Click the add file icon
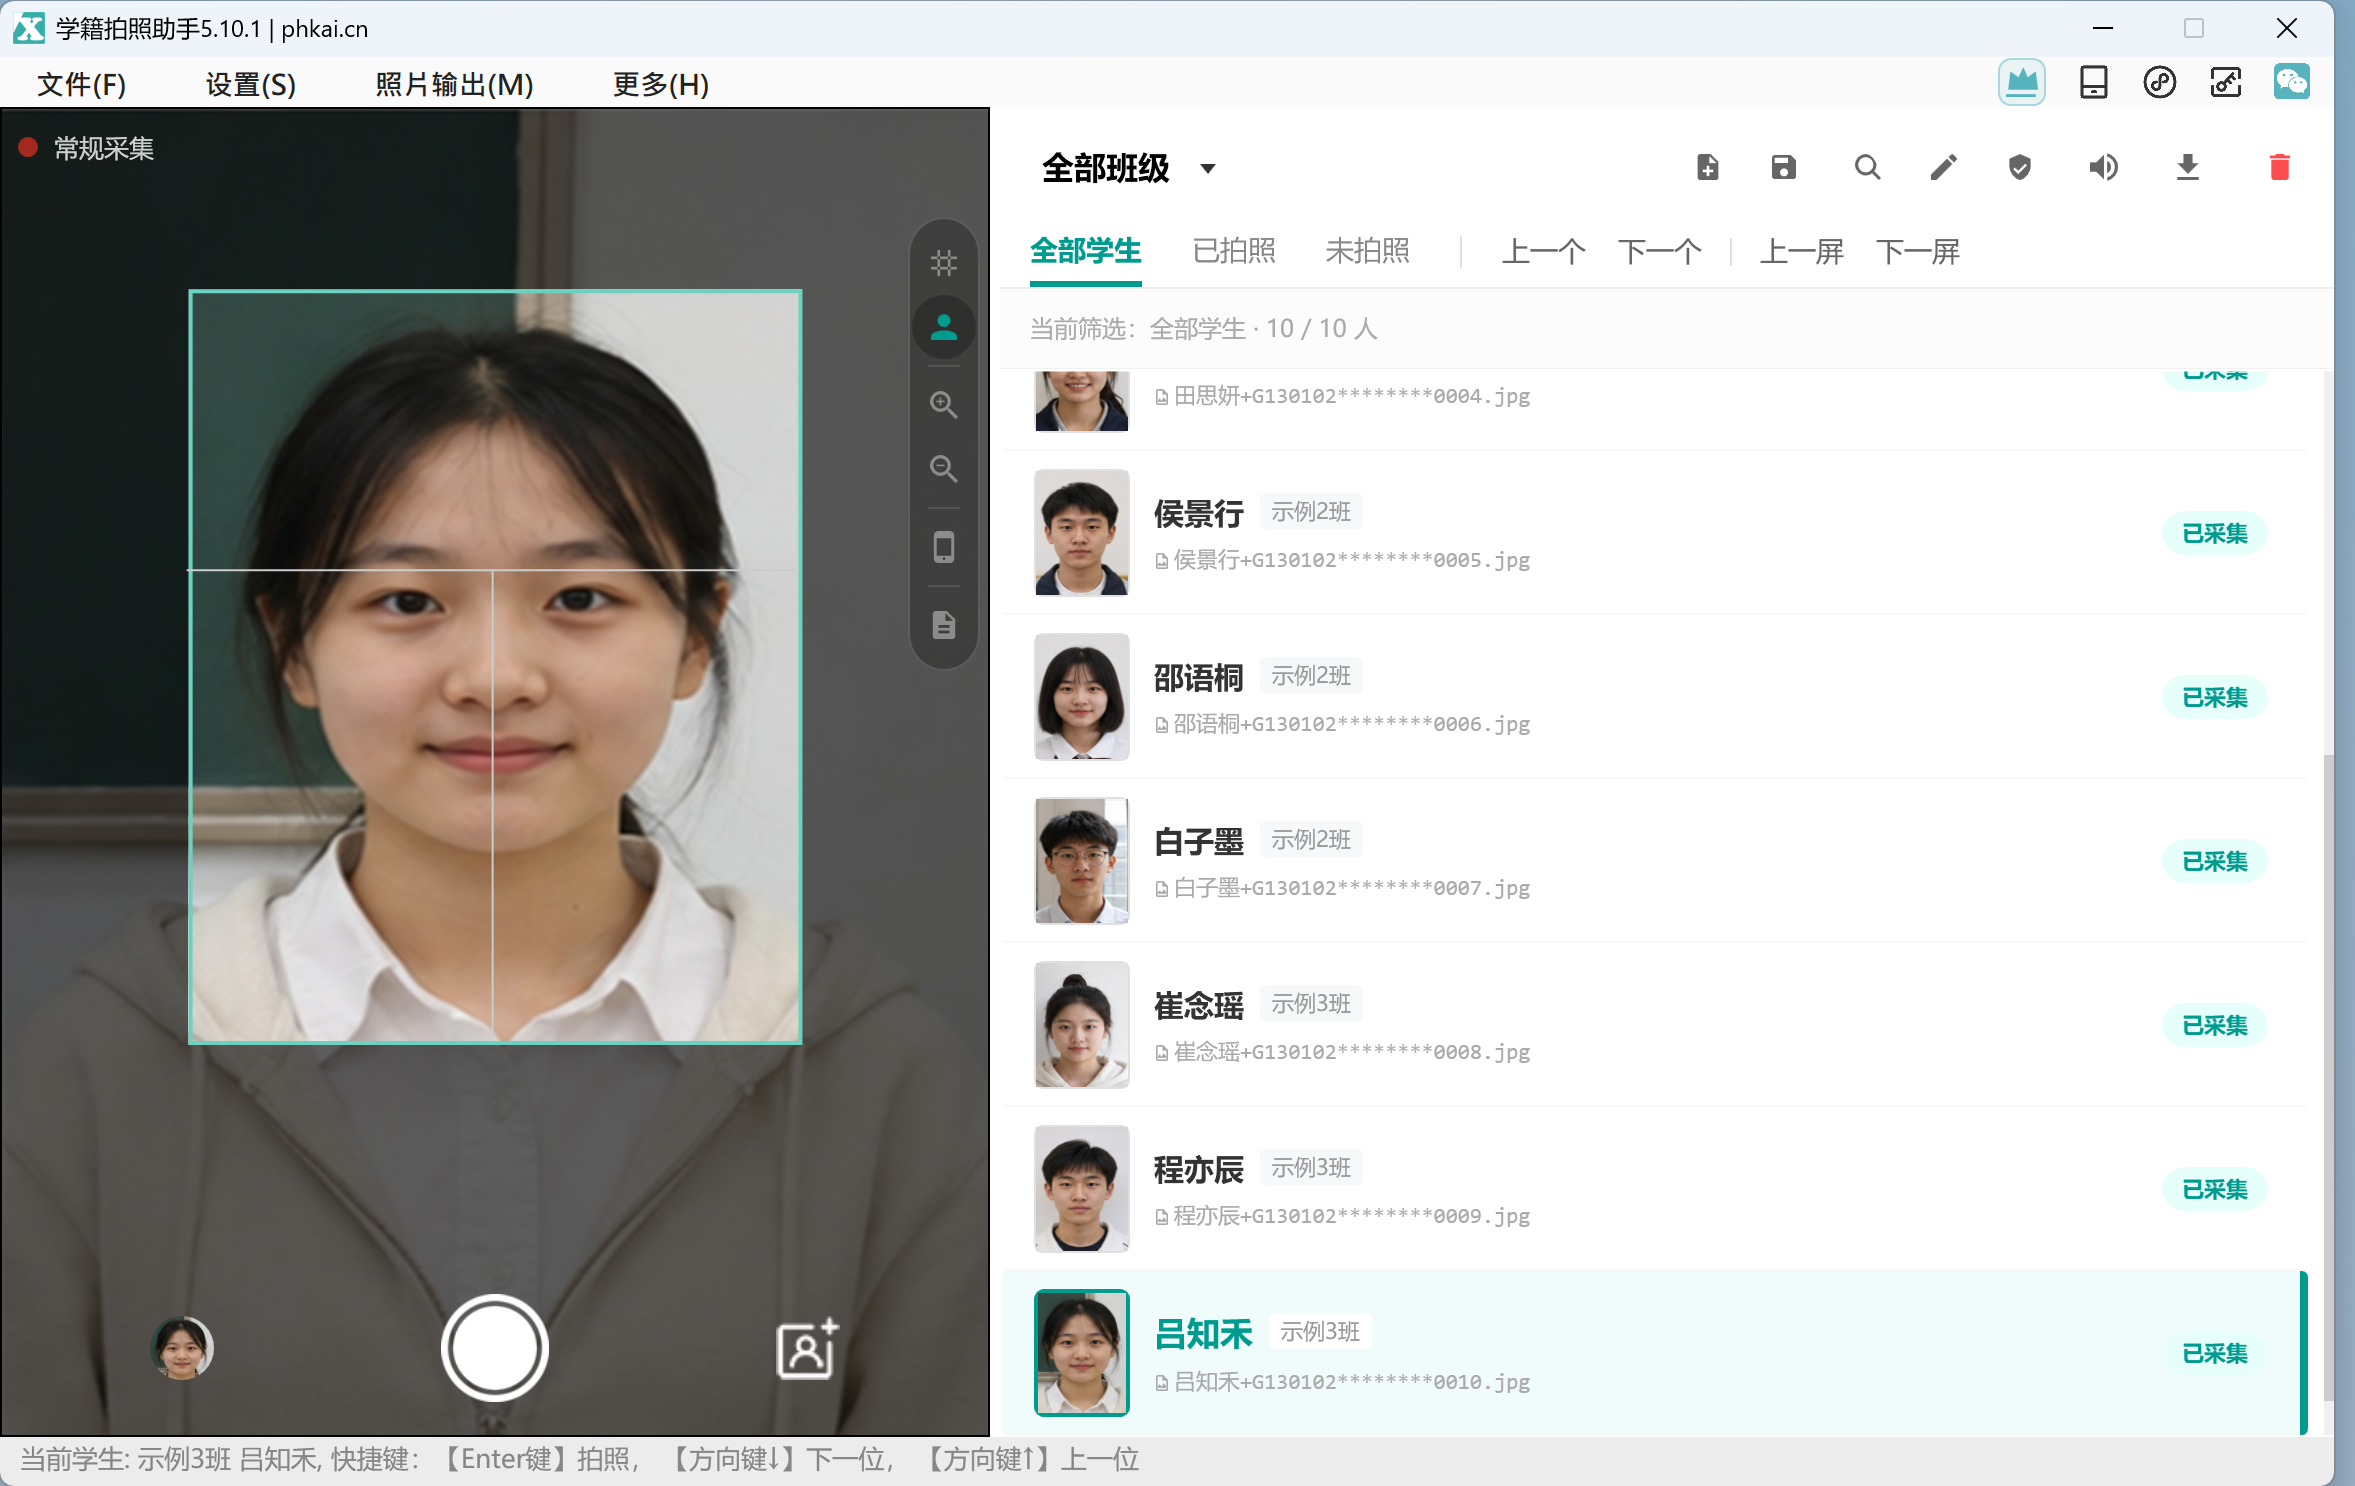 (1708, 167)
